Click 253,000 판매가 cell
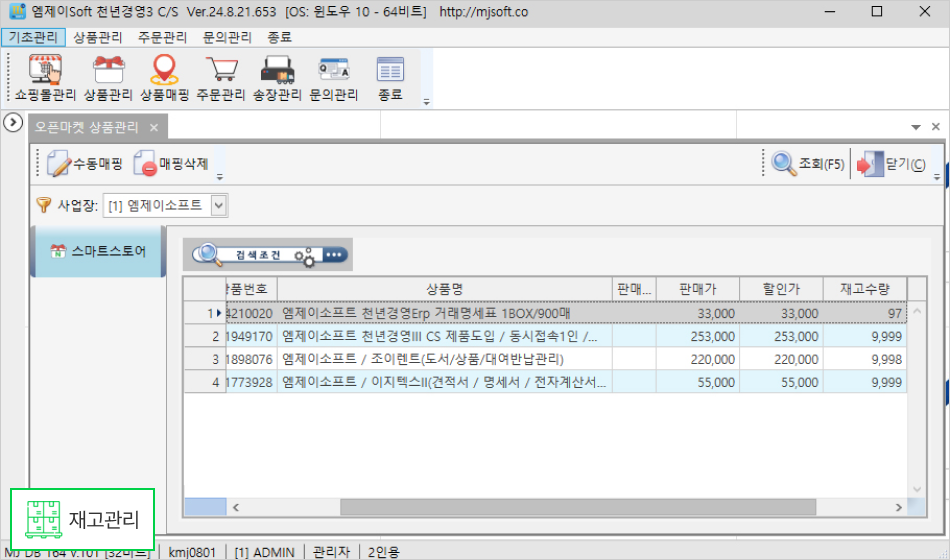The height and width of the screenshot is (560, 950). [x=697, y=336]
